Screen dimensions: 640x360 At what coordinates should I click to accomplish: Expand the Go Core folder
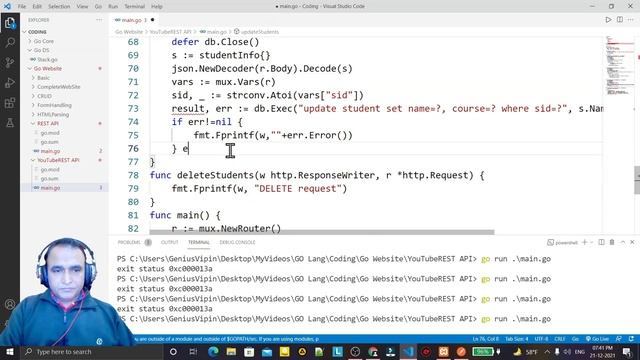[43, 41]
